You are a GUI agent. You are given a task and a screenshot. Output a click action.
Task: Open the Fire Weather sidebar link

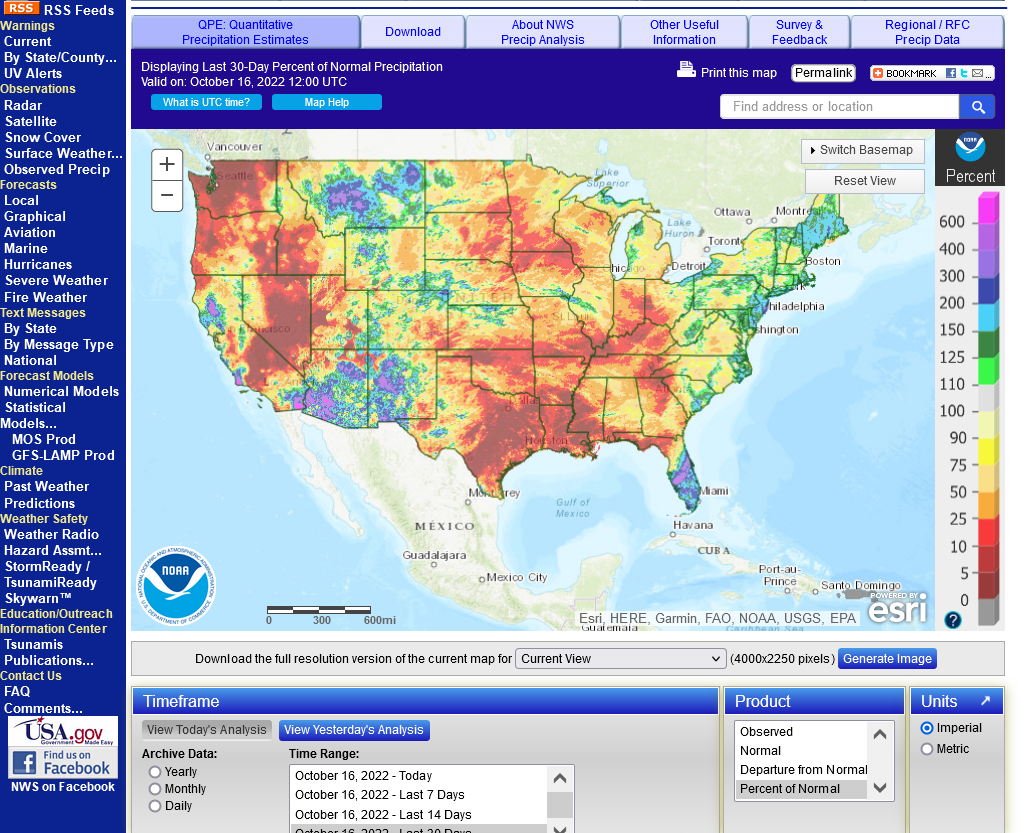coord(46,298)
